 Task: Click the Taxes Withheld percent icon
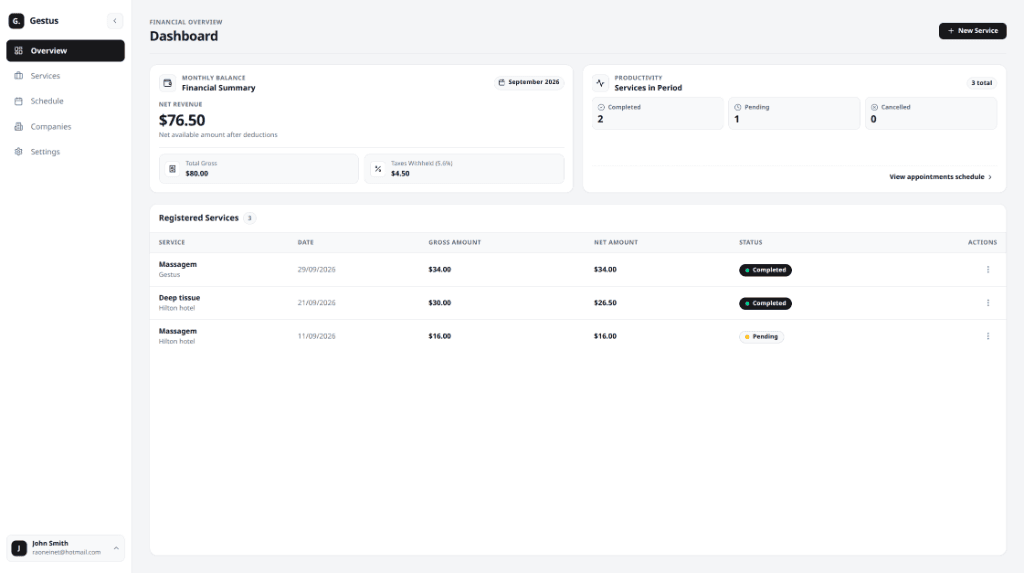(x=378, y=169)
